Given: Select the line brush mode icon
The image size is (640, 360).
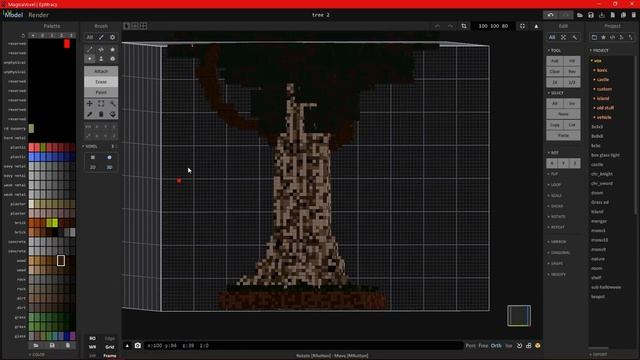Looking at the screenshot, I should tap(90, 49).
